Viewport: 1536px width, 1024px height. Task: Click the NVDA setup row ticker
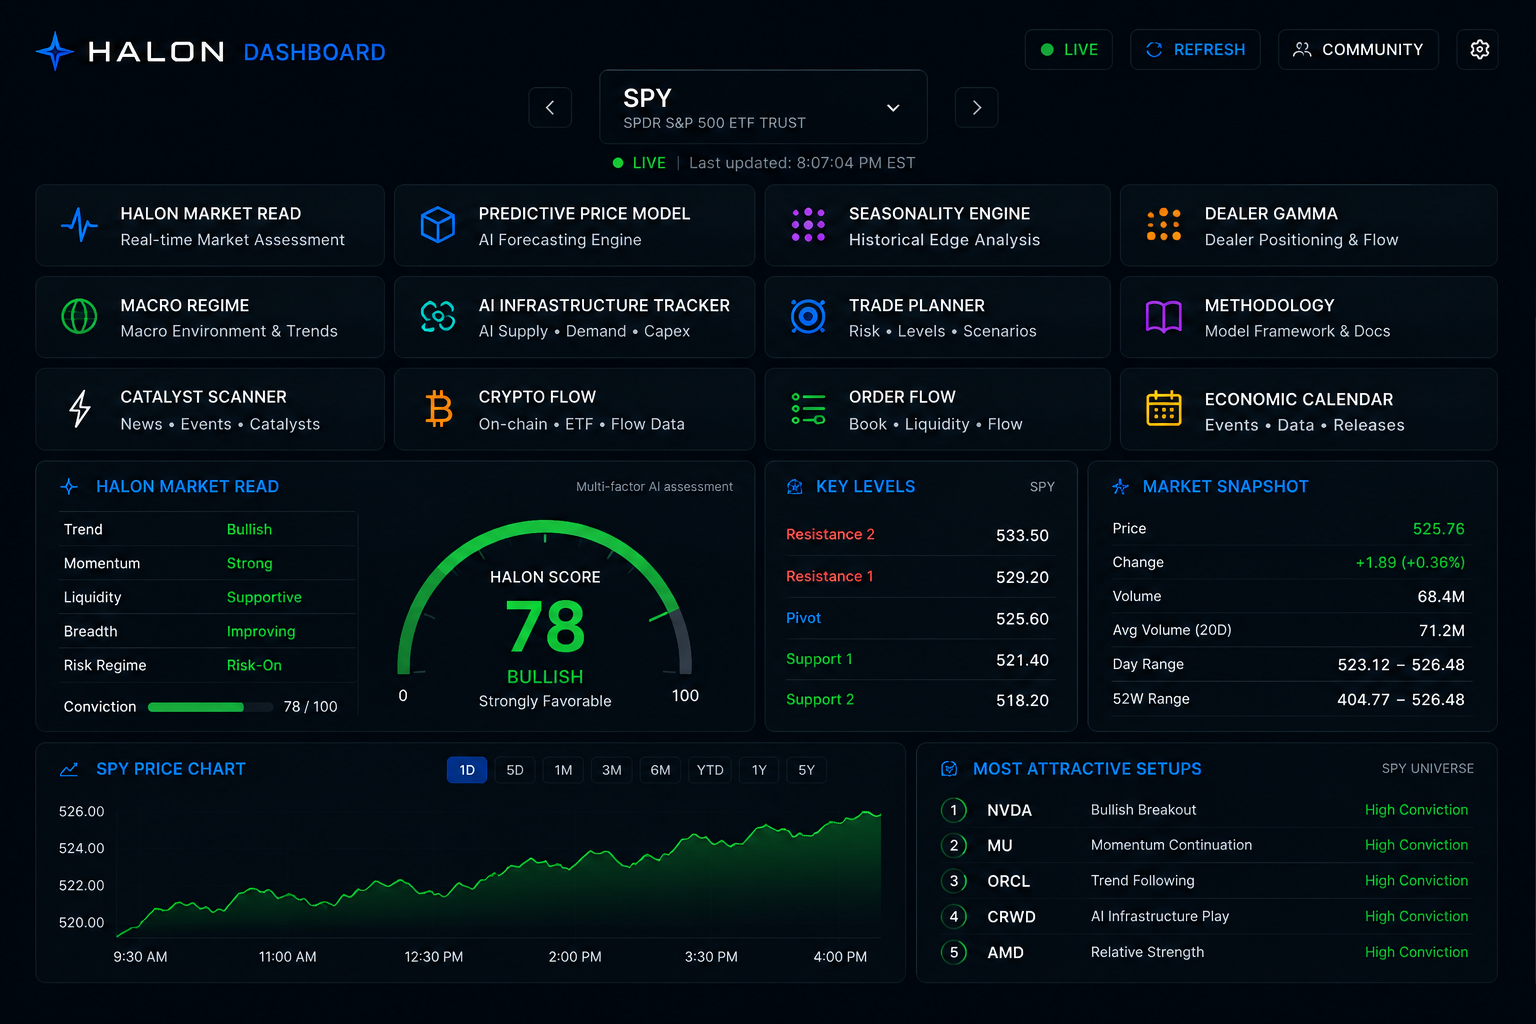tap(1009, 810)
